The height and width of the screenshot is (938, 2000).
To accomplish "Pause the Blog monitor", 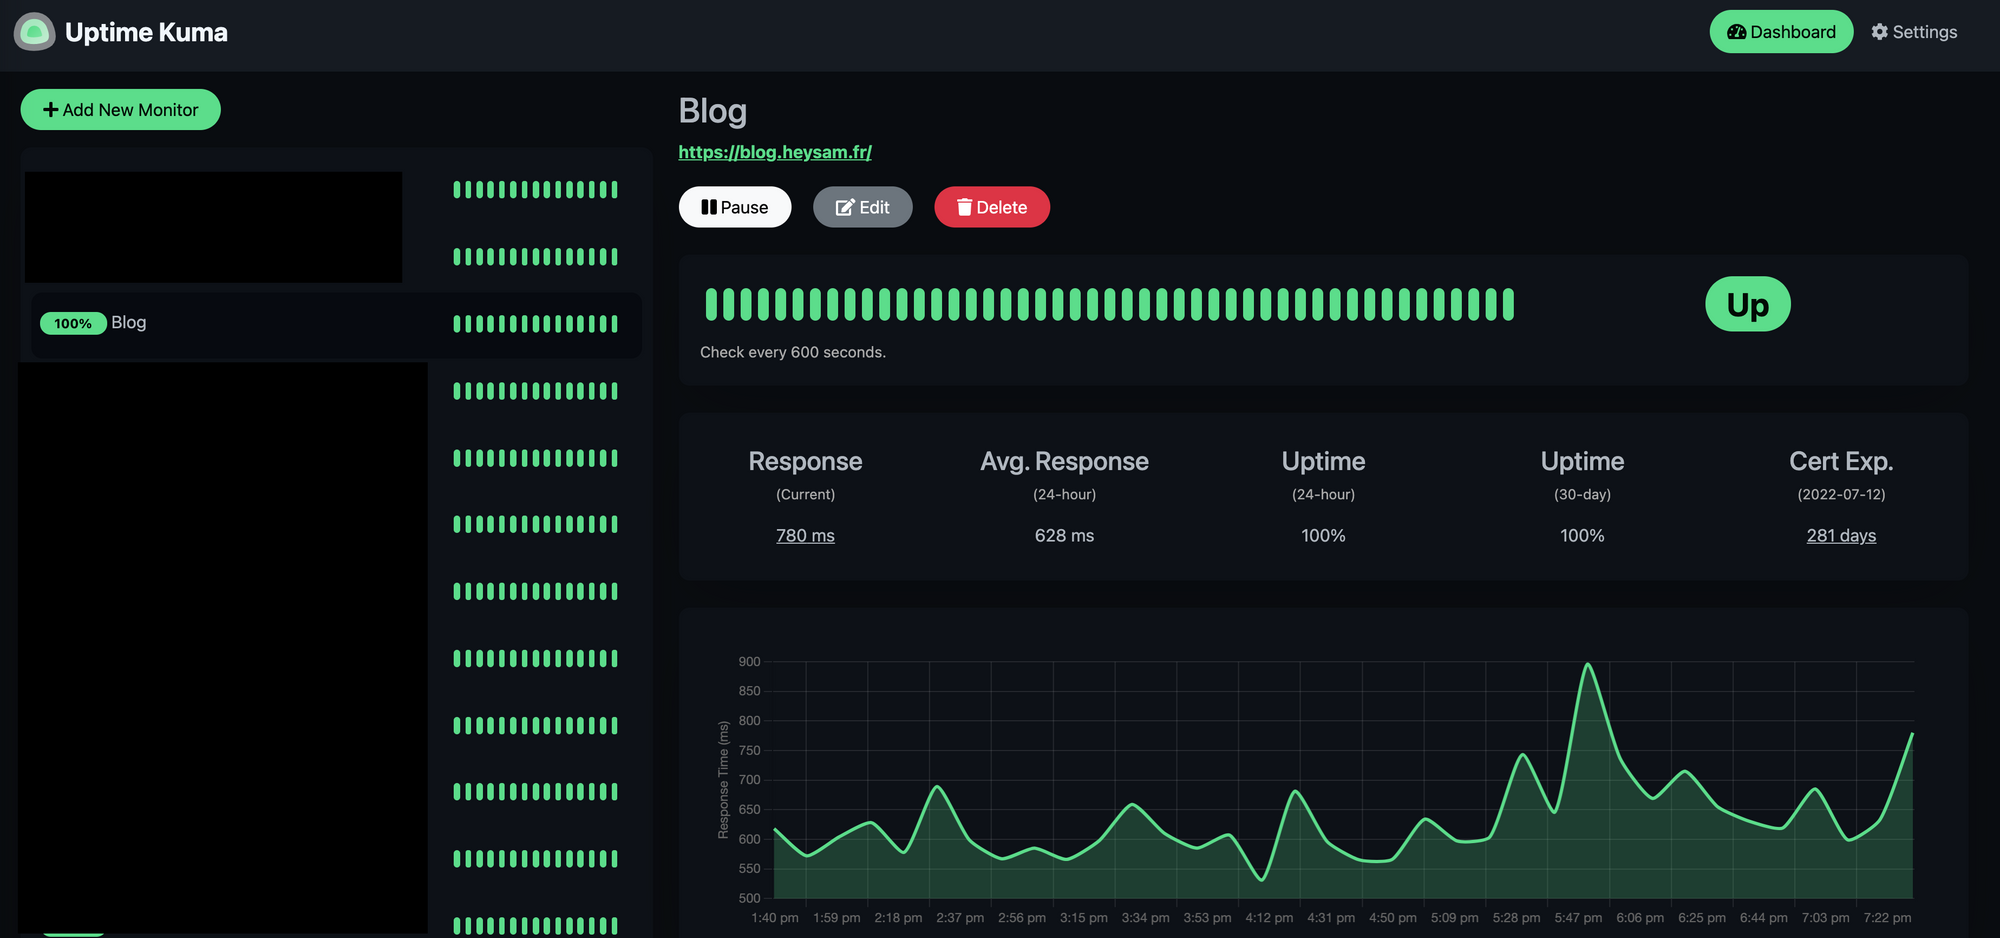I will pos(735,207).
